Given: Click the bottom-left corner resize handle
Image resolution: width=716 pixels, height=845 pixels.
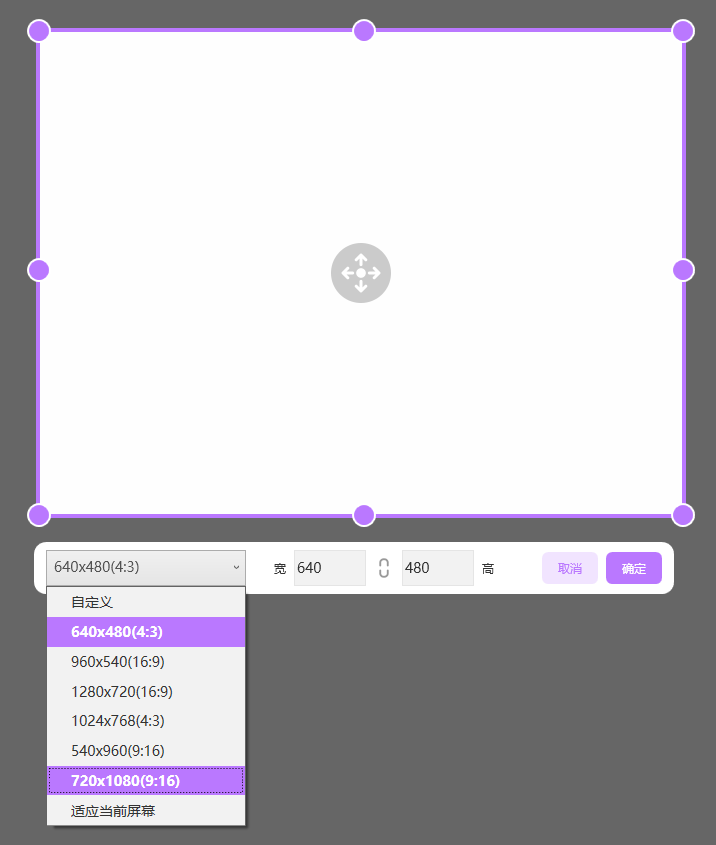Looking at the screenshot, I should pos(39,515).
